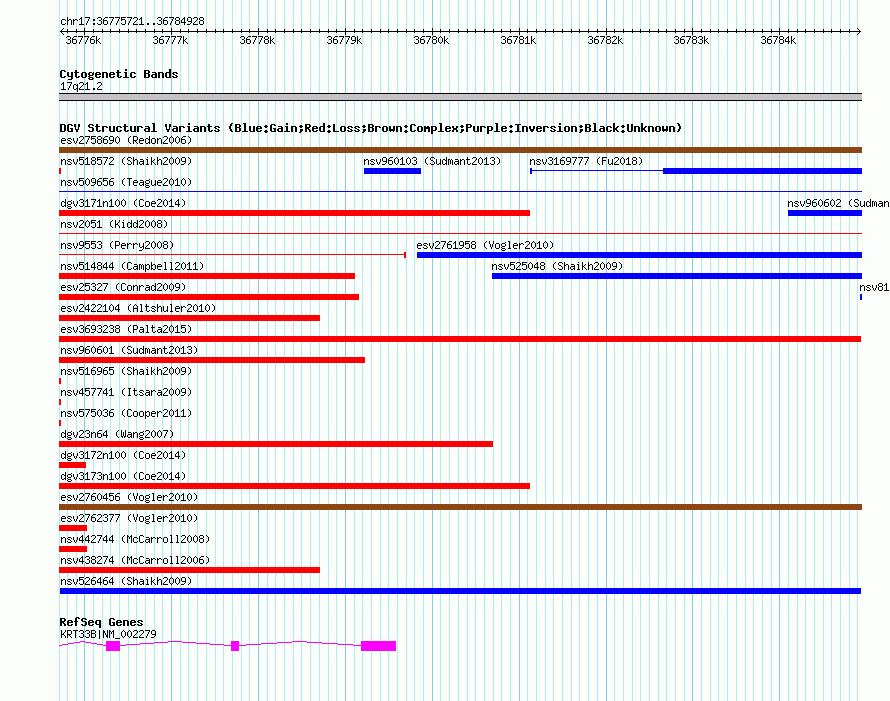Click the blue nsv525048 gain bar
Viewport: 890px width, 701px height.
tap(677, 276)
